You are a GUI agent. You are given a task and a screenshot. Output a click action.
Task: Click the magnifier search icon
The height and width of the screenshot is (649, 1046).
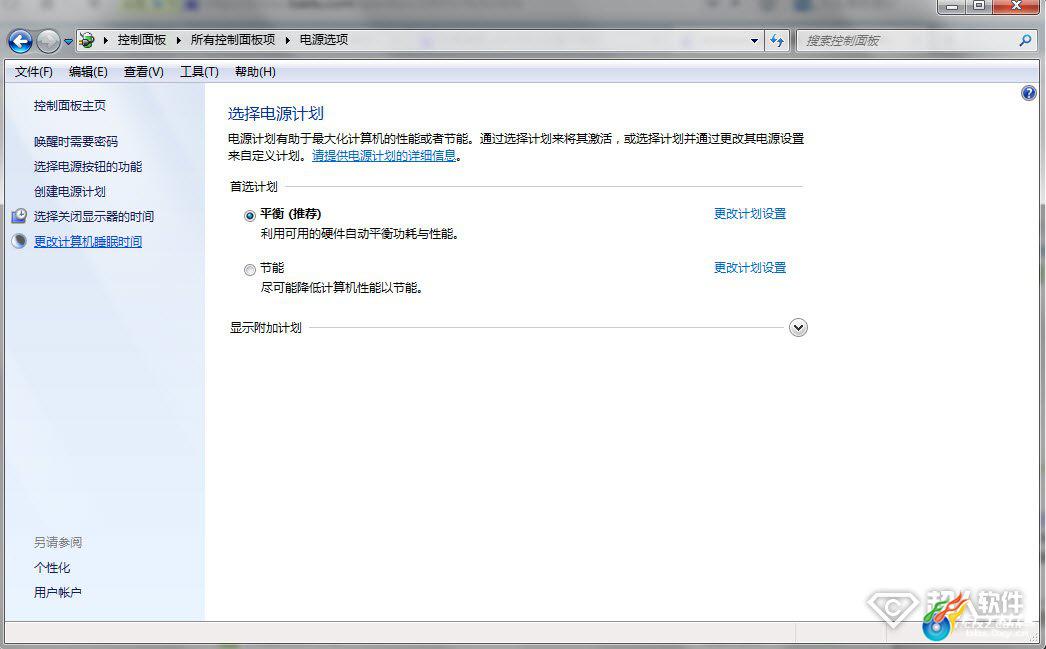(1025, 41)
